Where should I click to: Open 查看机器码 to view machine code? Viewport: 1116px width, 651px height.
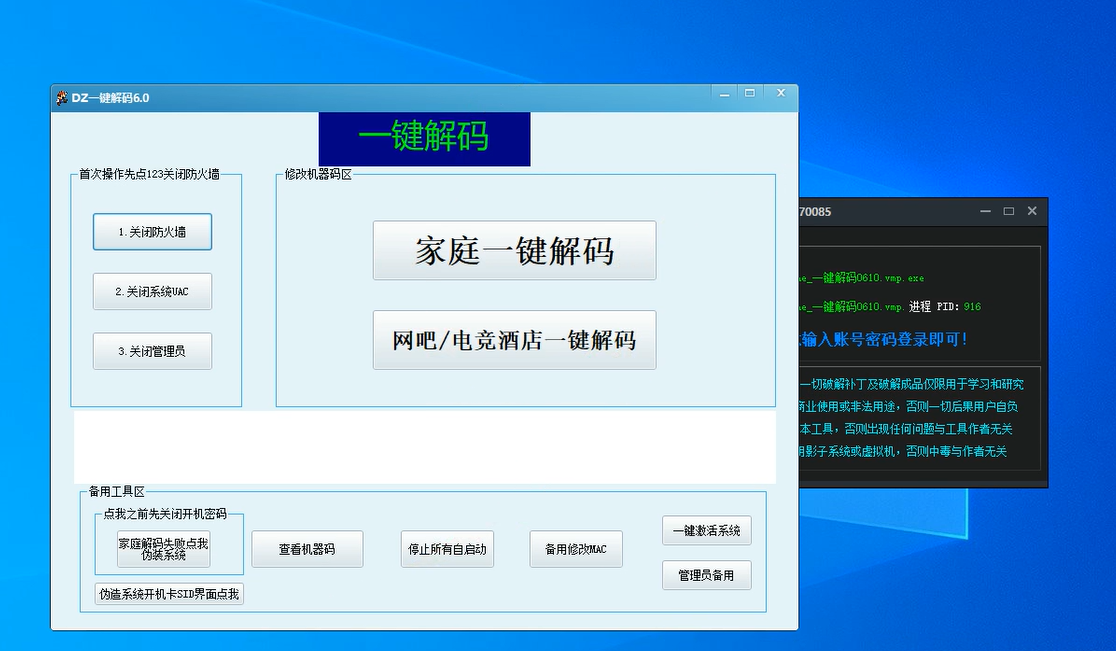307,549
